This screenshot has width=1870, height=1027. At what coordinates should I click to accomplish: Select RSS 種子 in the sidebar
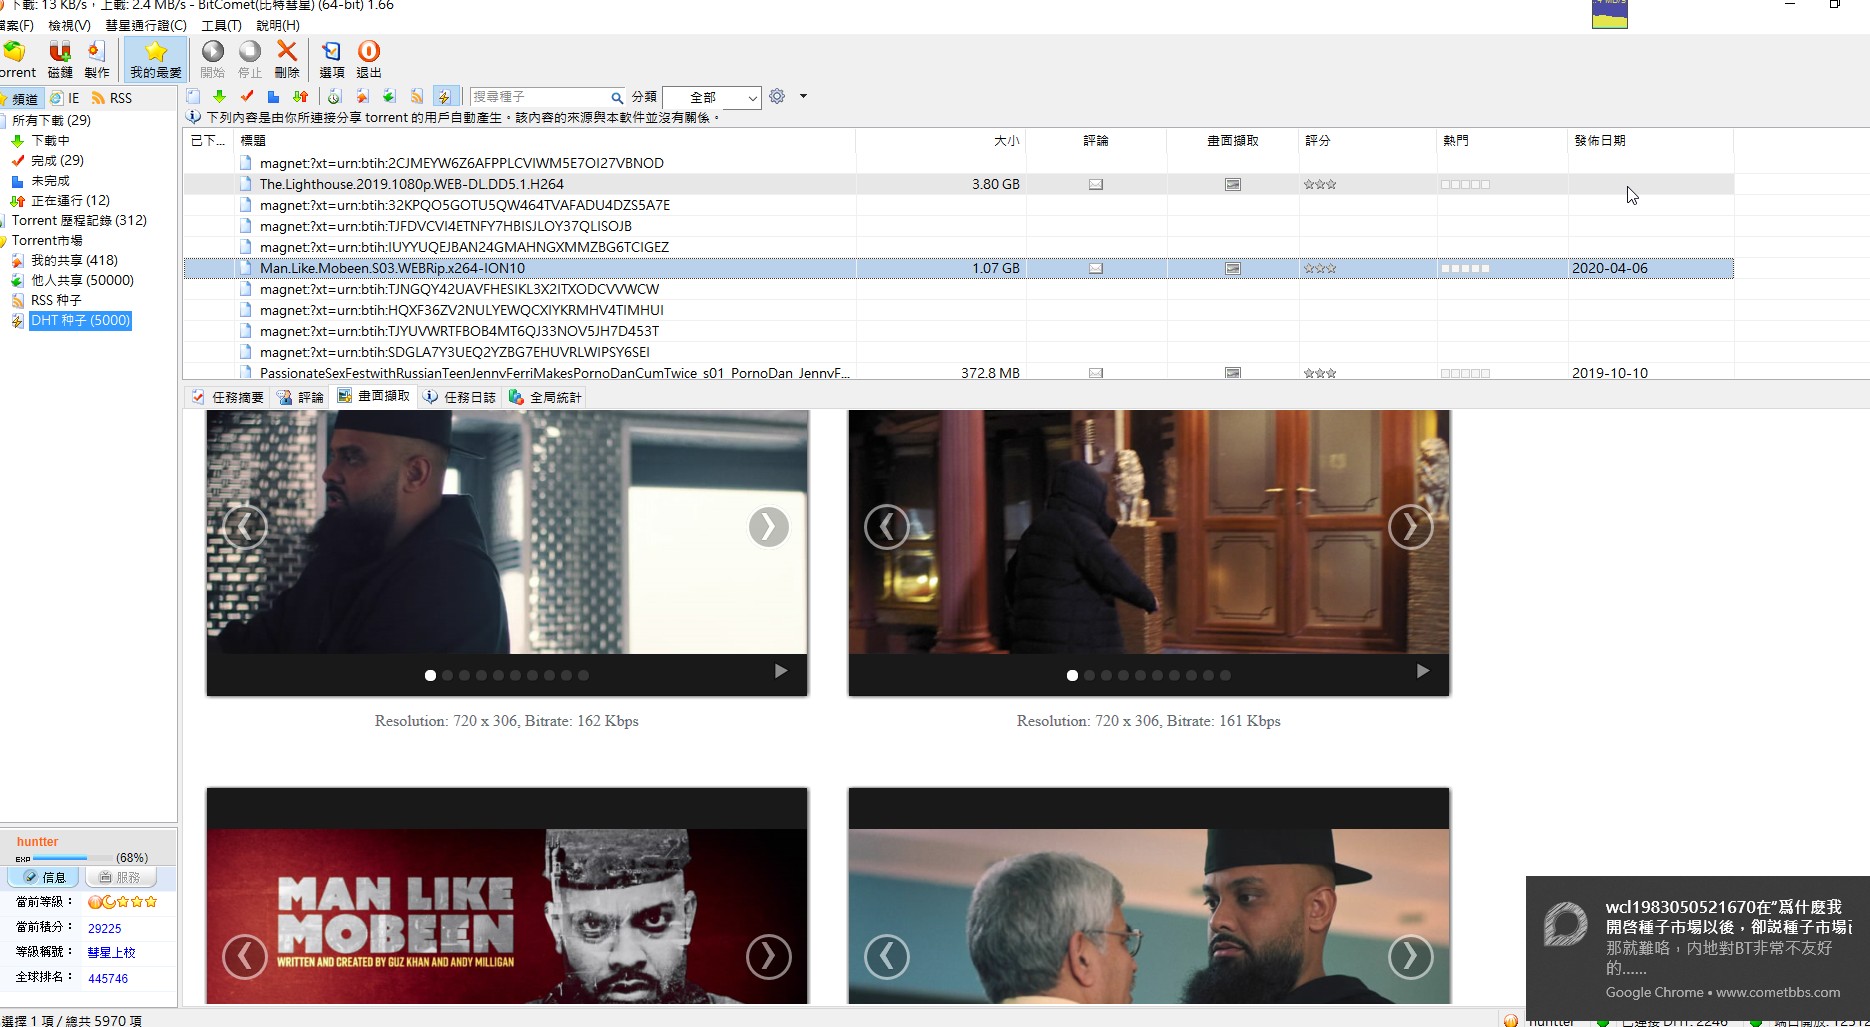click(56, 300)
